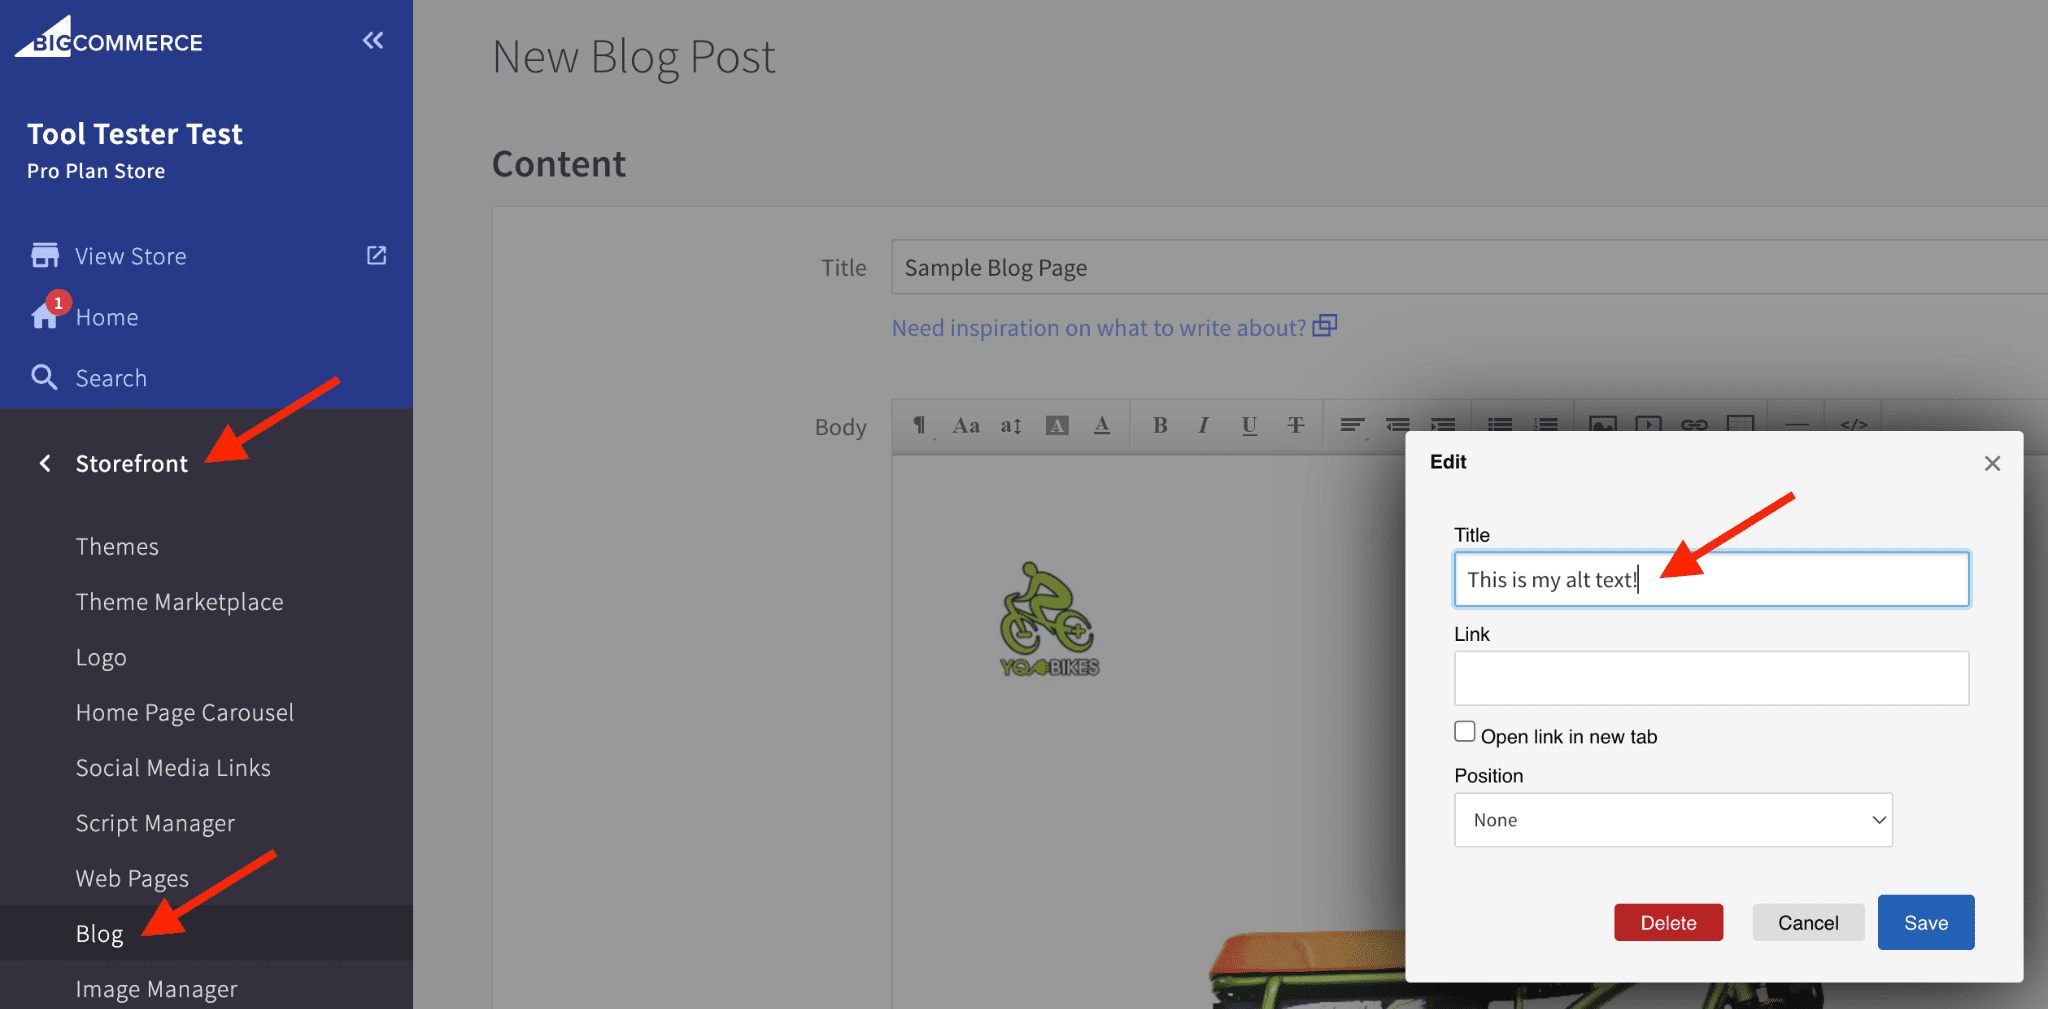Image resolution: width=2048 pixels, height=1009 pixels.
Task: Open the Logo settings
Action: (101, 658)
